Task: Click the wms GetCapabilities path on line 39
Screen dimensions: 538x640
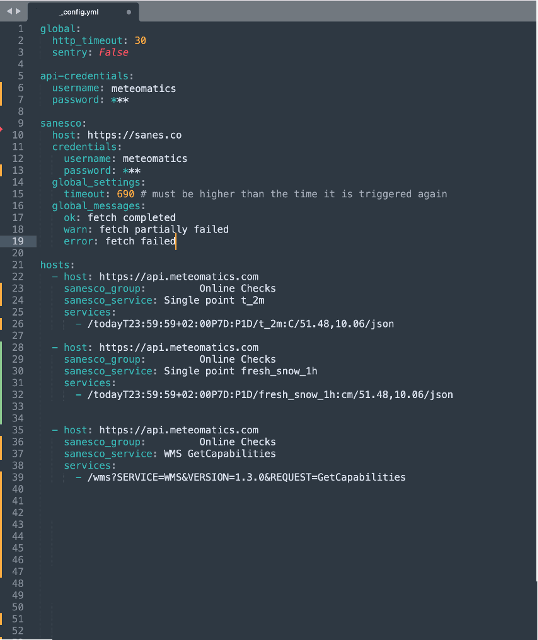Action: [x=247, y=478]
